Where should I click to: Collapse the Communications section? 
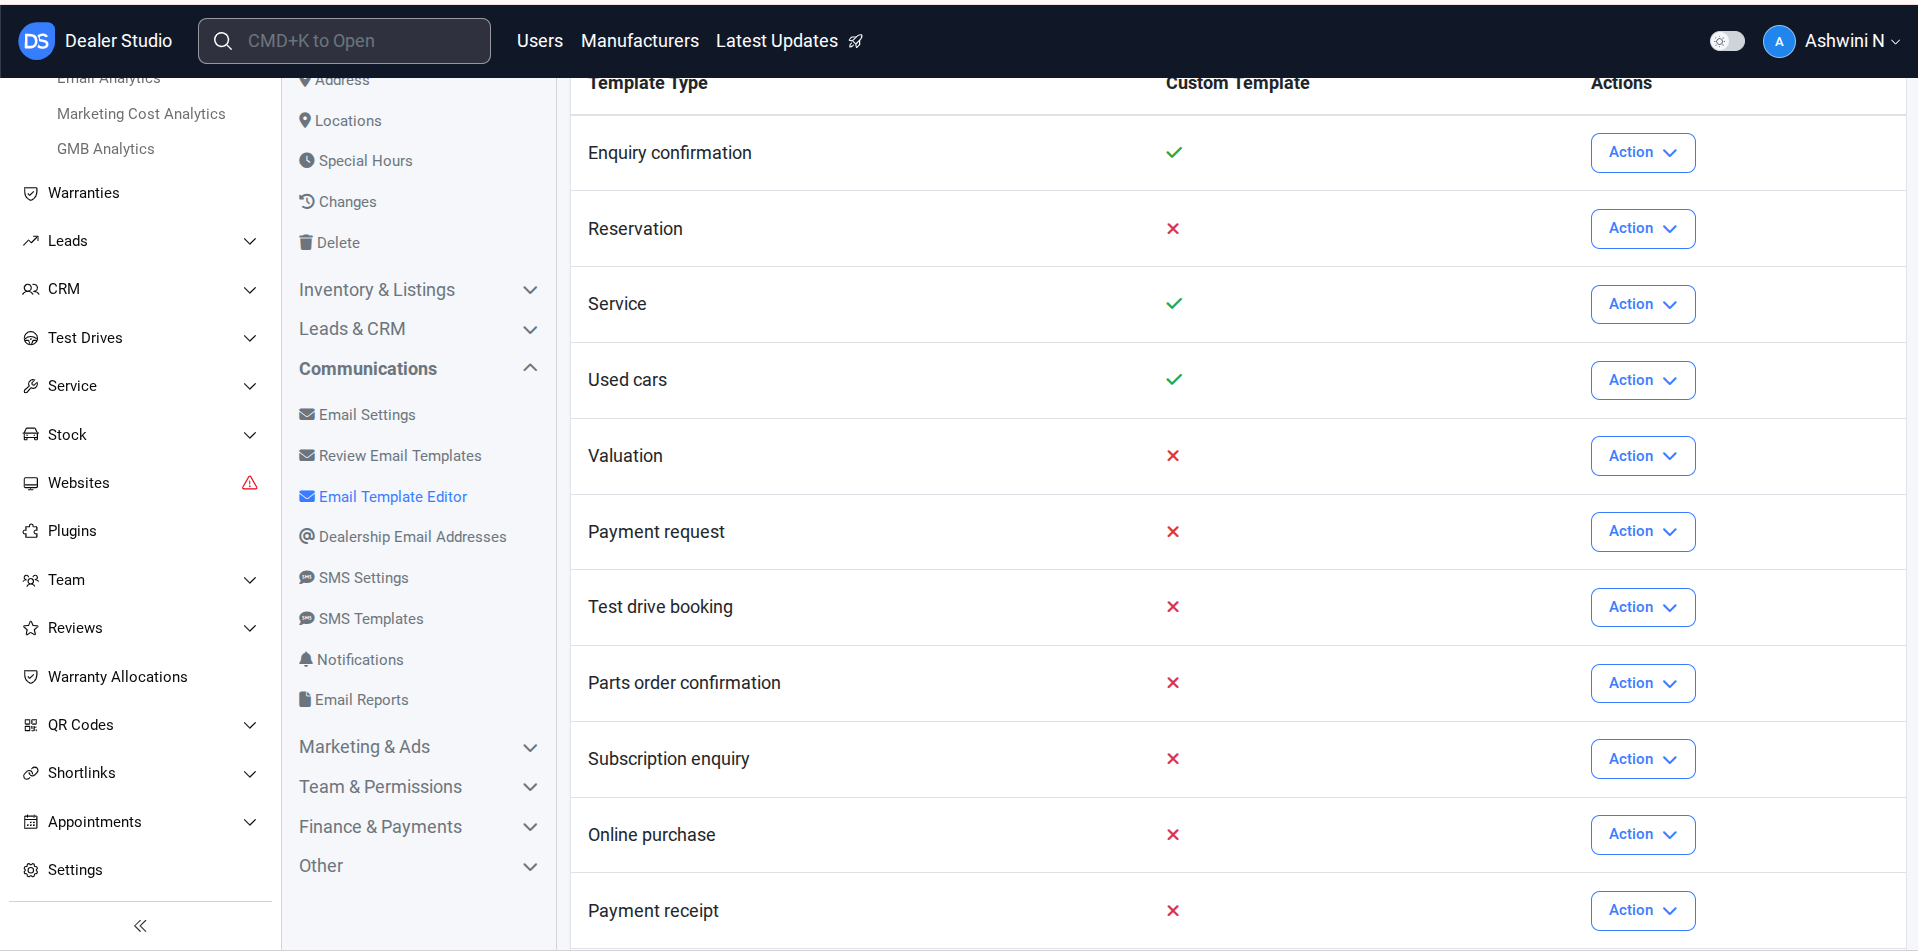click(418, 369)
